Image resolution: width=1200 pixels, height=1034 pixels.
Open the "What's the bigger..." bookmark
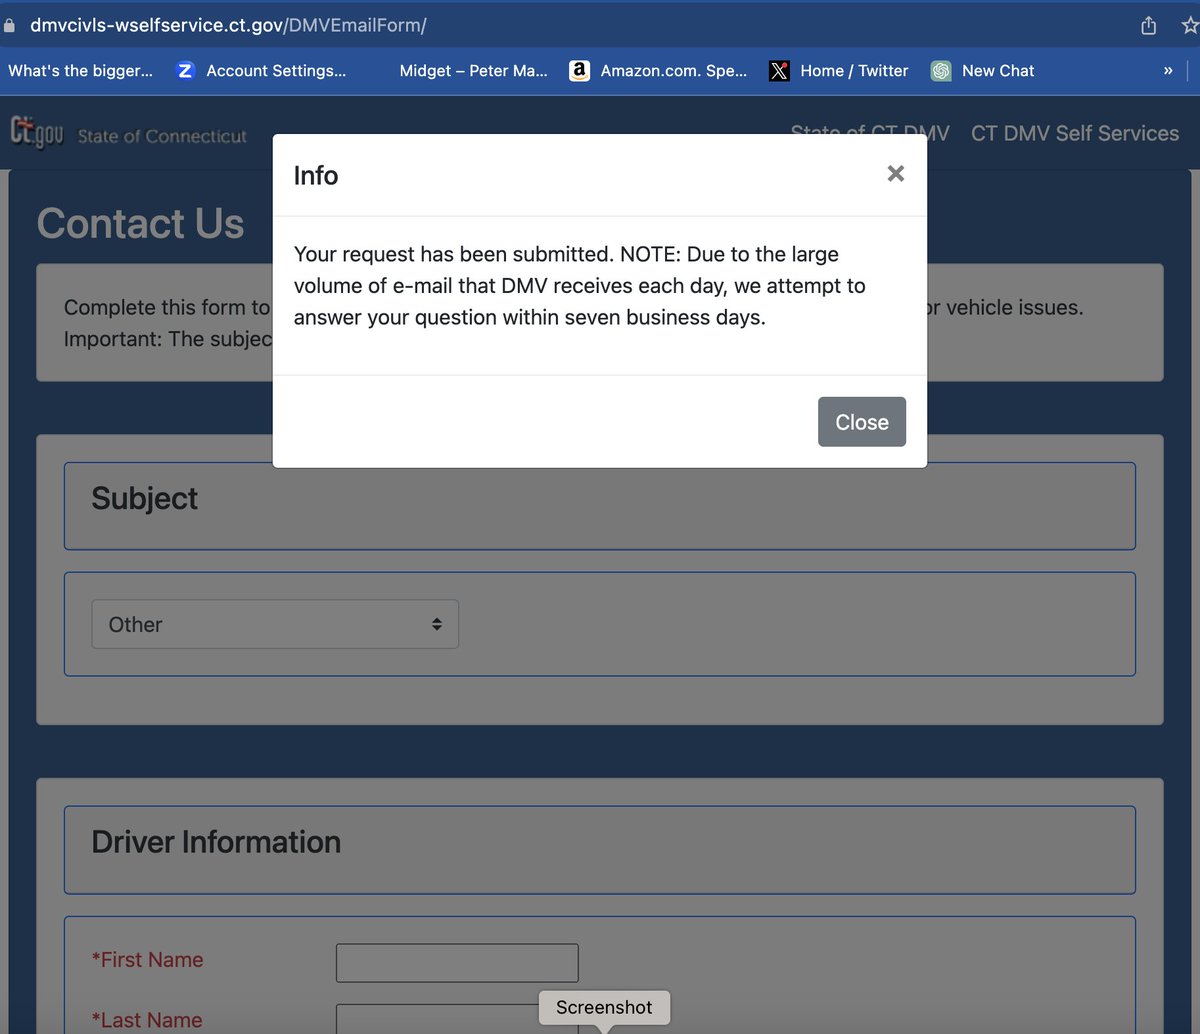(80, 71)
